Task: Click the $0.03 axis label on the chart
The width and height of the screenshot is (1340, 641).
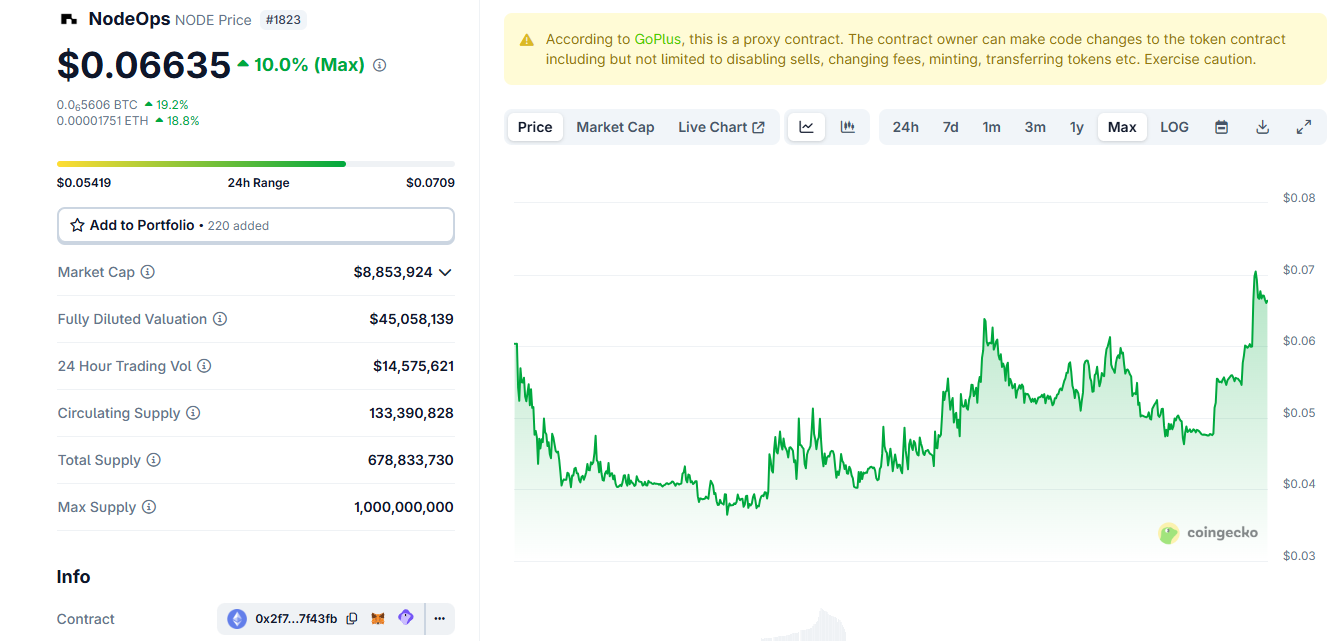Action: pos(1299,556)
